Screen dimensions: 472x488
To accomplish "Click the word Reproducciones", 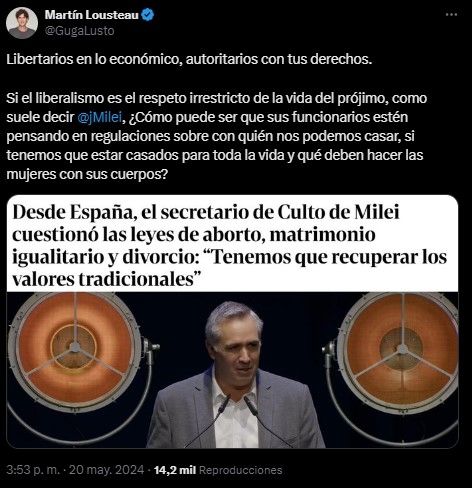I will (x=241, y=470).
